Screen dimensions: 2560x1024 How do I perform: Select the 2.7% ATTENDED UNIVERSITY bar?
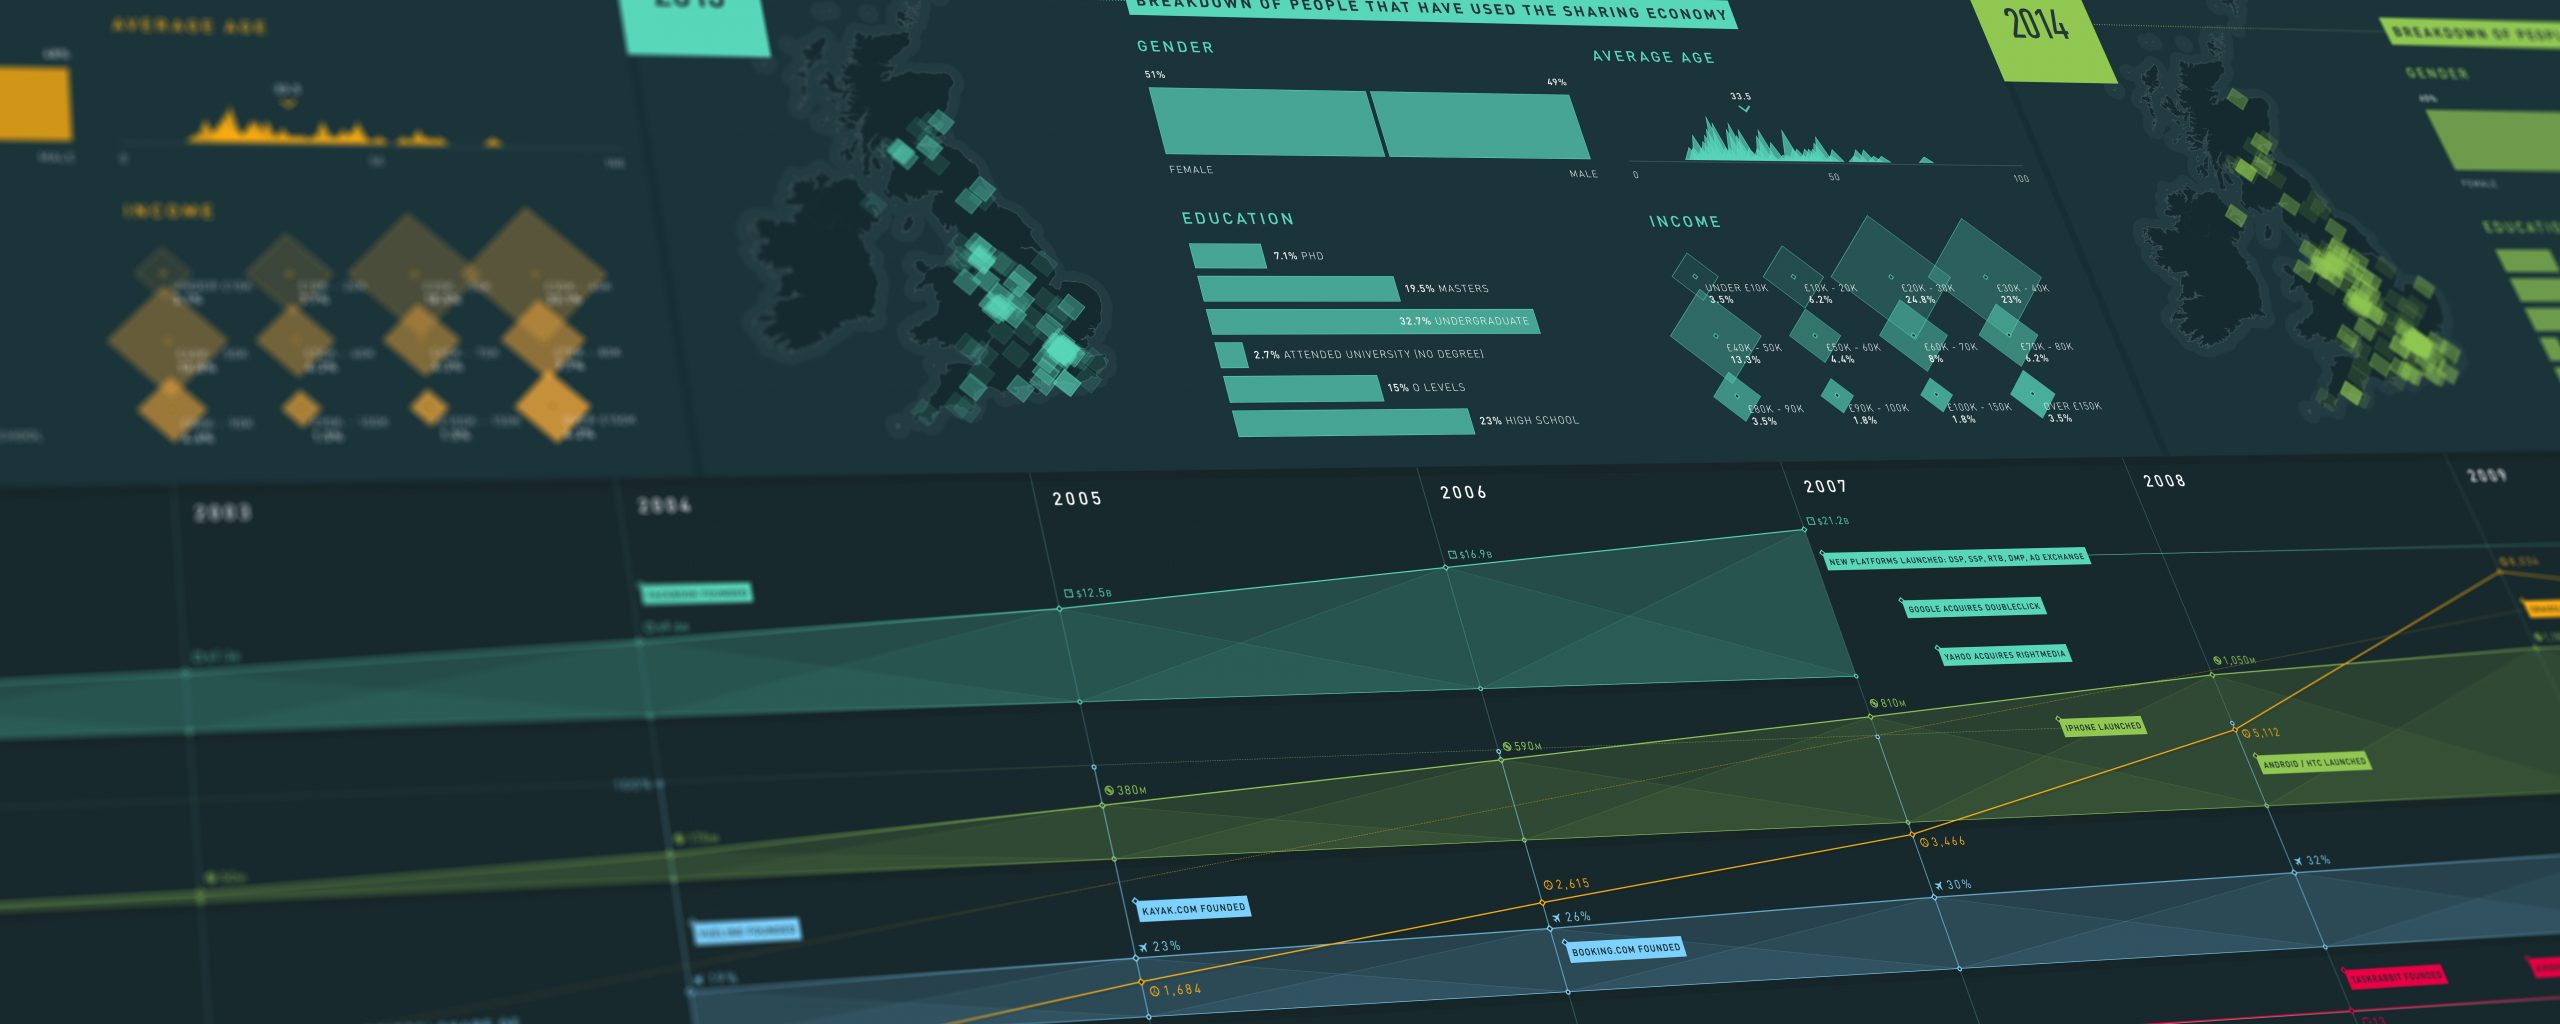[x=1231, y=355]
